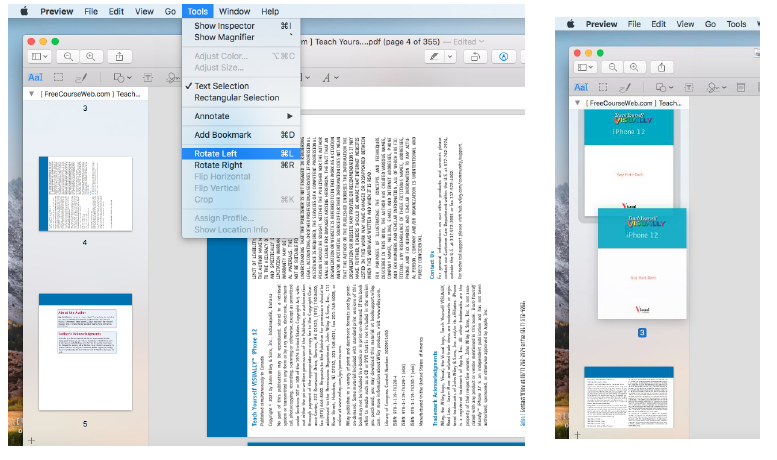Open the Highlight pen dropdown arrow

[450, 57]
